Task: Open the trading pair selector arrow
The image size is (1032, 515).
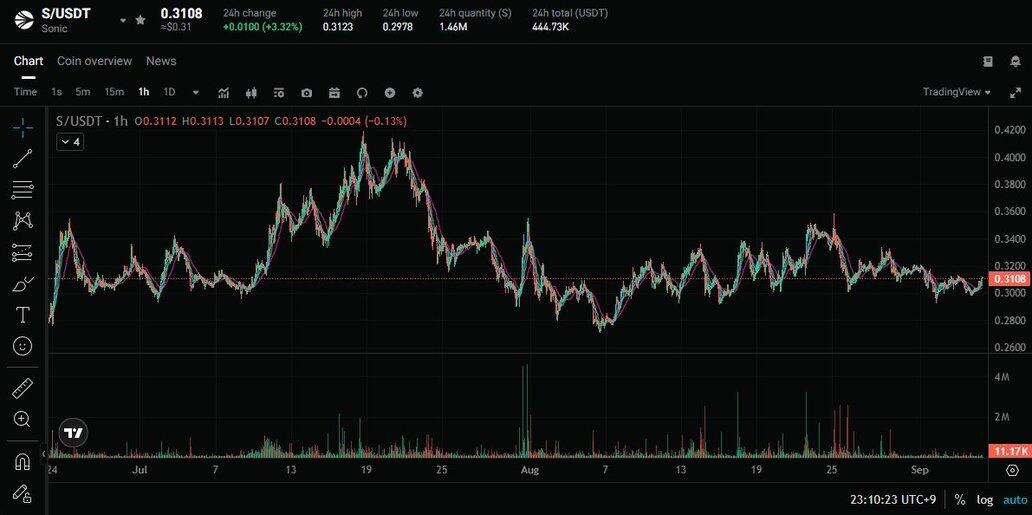Action: pos(122,20)
